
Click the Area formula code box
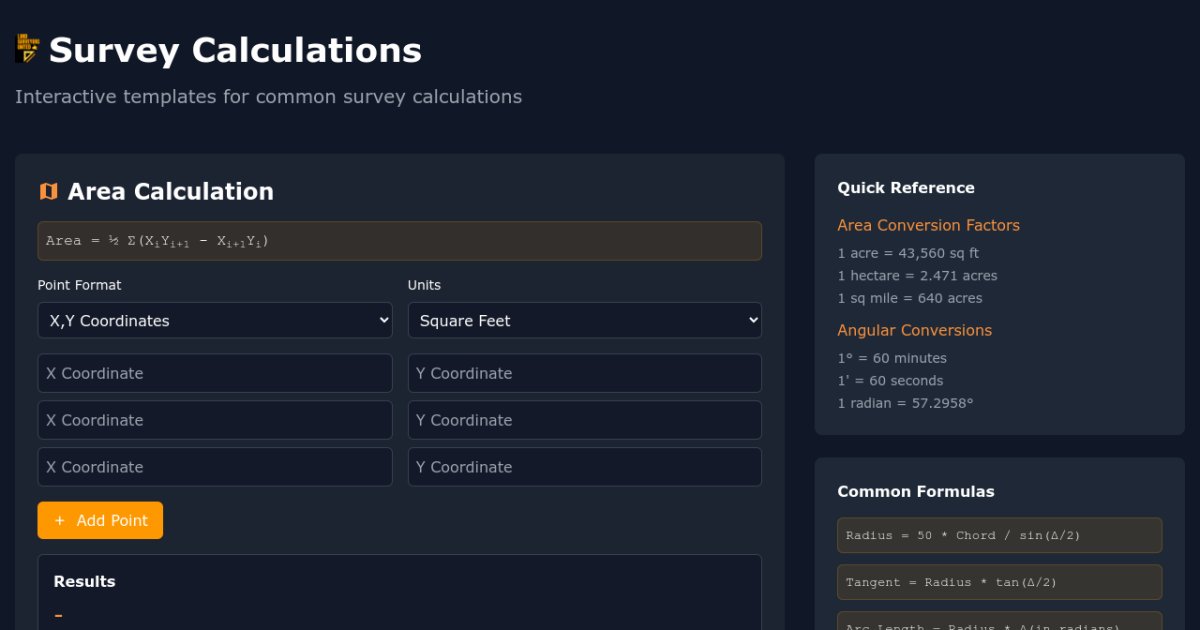(x=399, y=241)
